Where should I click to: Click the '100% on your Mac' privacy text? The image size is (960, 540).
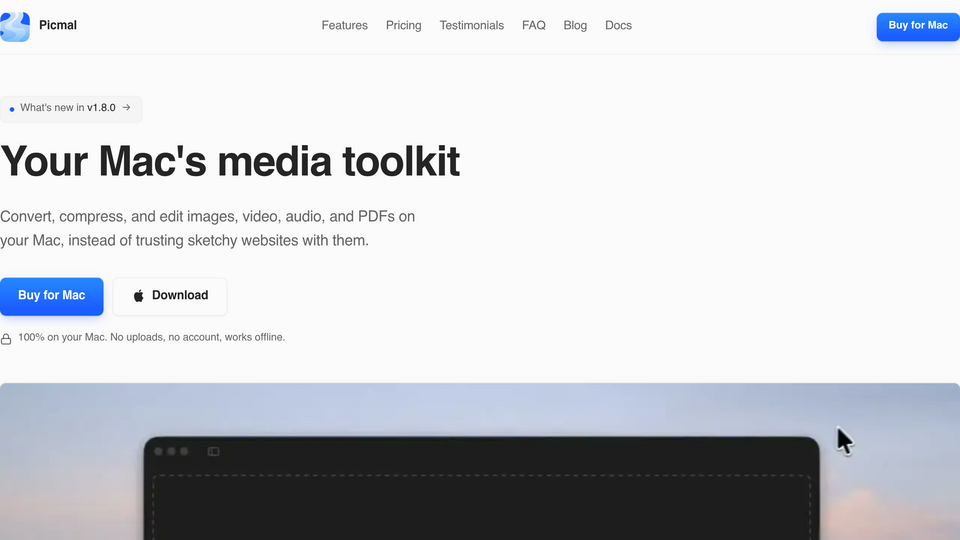point(151,337)
